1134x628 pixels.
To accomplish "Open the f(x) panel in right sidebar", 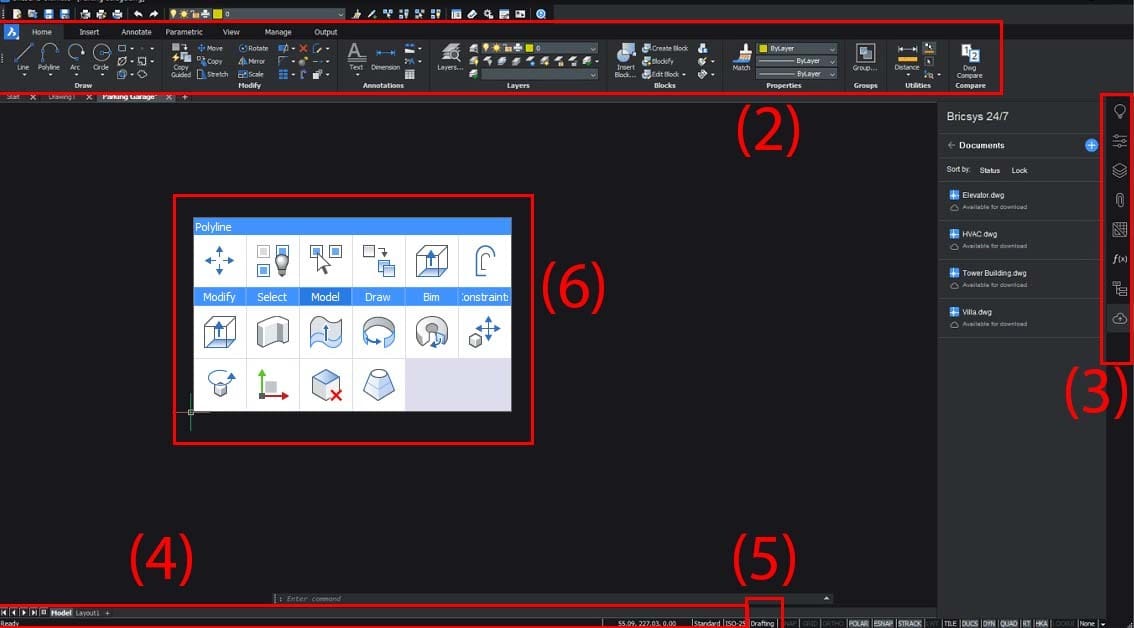I will click(x=1119, y=259).
